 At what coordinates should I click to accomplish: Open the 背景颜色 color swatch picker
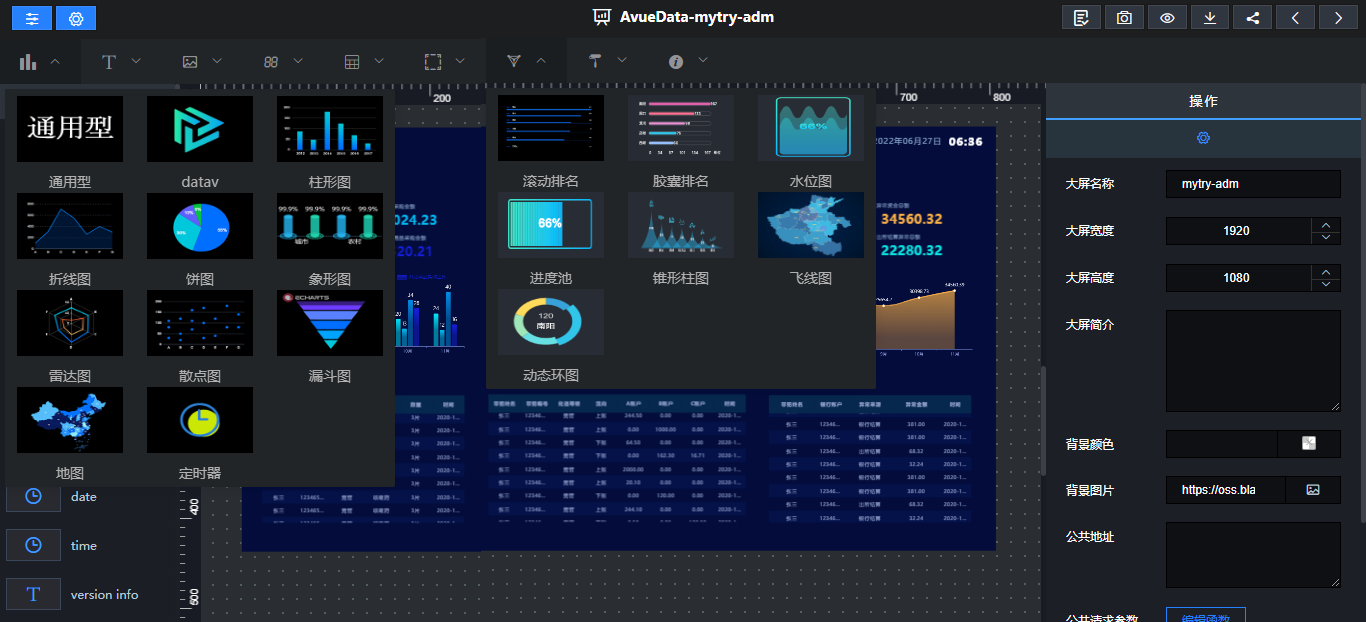pos(1309,443)
